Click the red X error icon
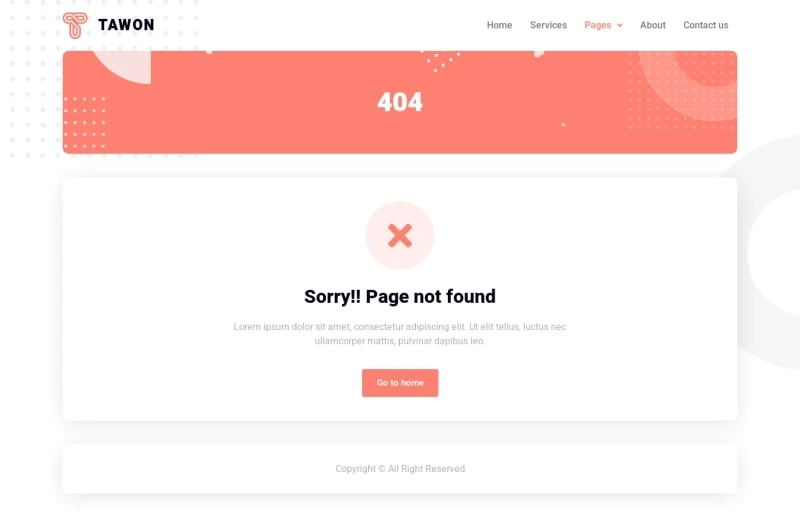800x517 pixels. tap(399, 236)
